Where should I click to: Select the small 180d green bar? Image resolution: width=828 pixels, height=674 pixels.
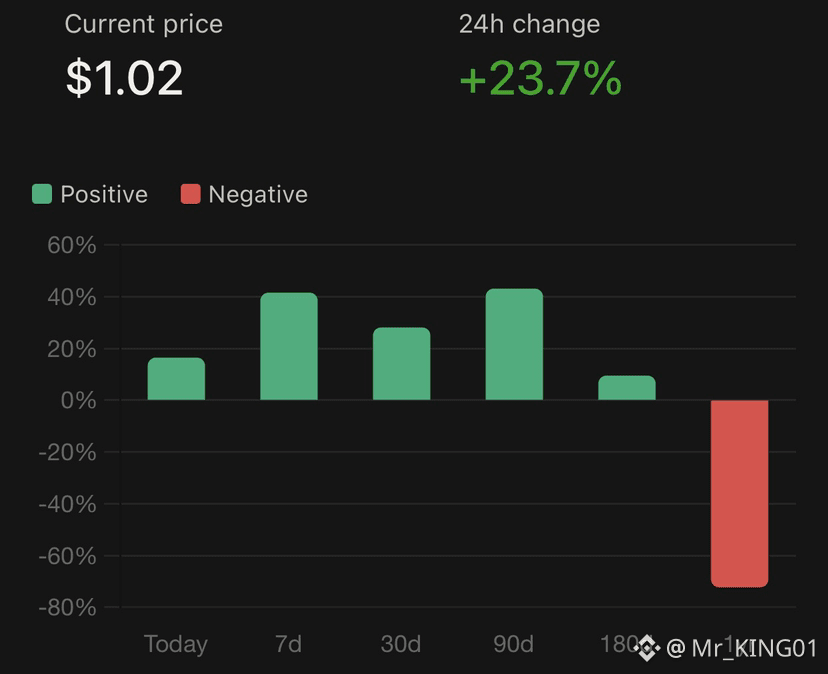(627, 388)
